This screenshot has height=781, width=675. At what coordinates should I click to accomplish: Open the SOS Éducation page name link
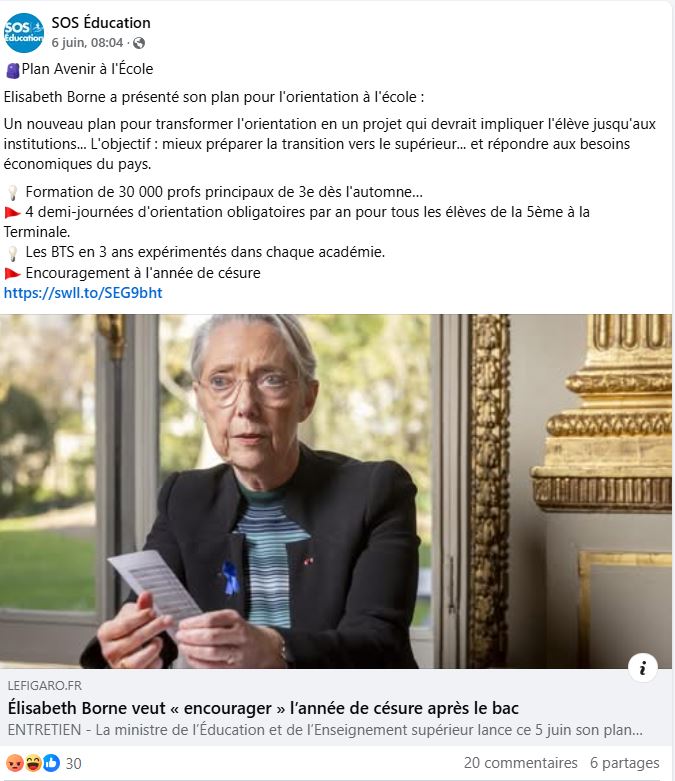click(x=101, y=23)
